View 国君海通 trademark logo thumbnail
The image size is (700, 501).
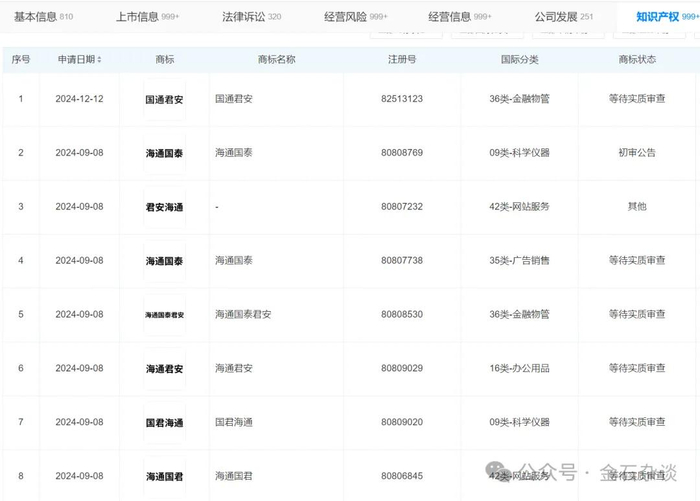coord(164,422)
